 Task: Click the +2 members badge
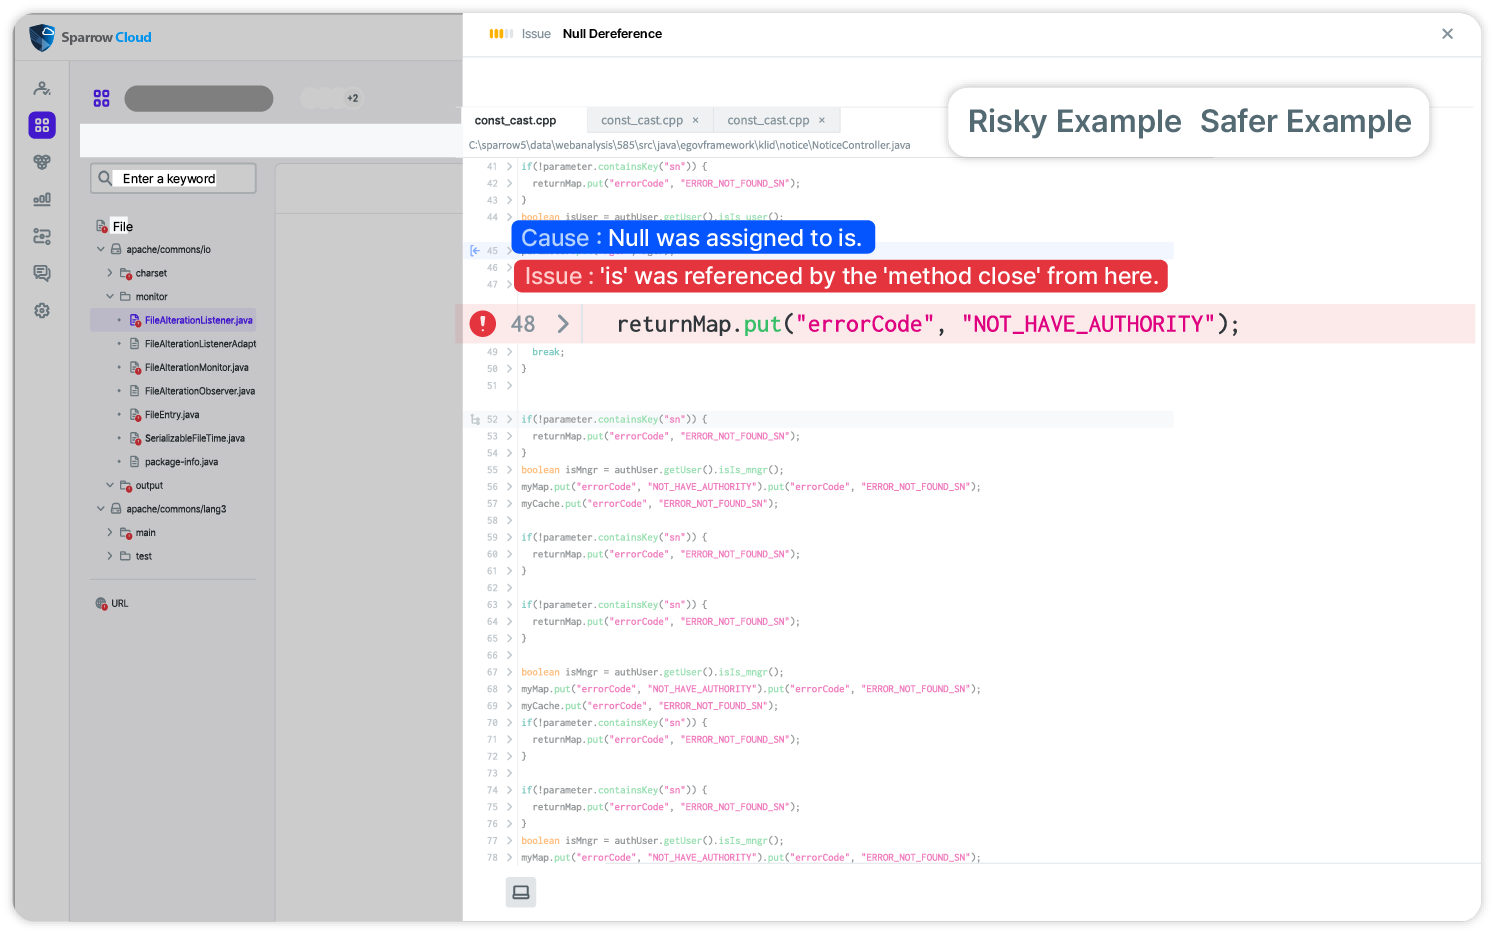pos(353,98)
